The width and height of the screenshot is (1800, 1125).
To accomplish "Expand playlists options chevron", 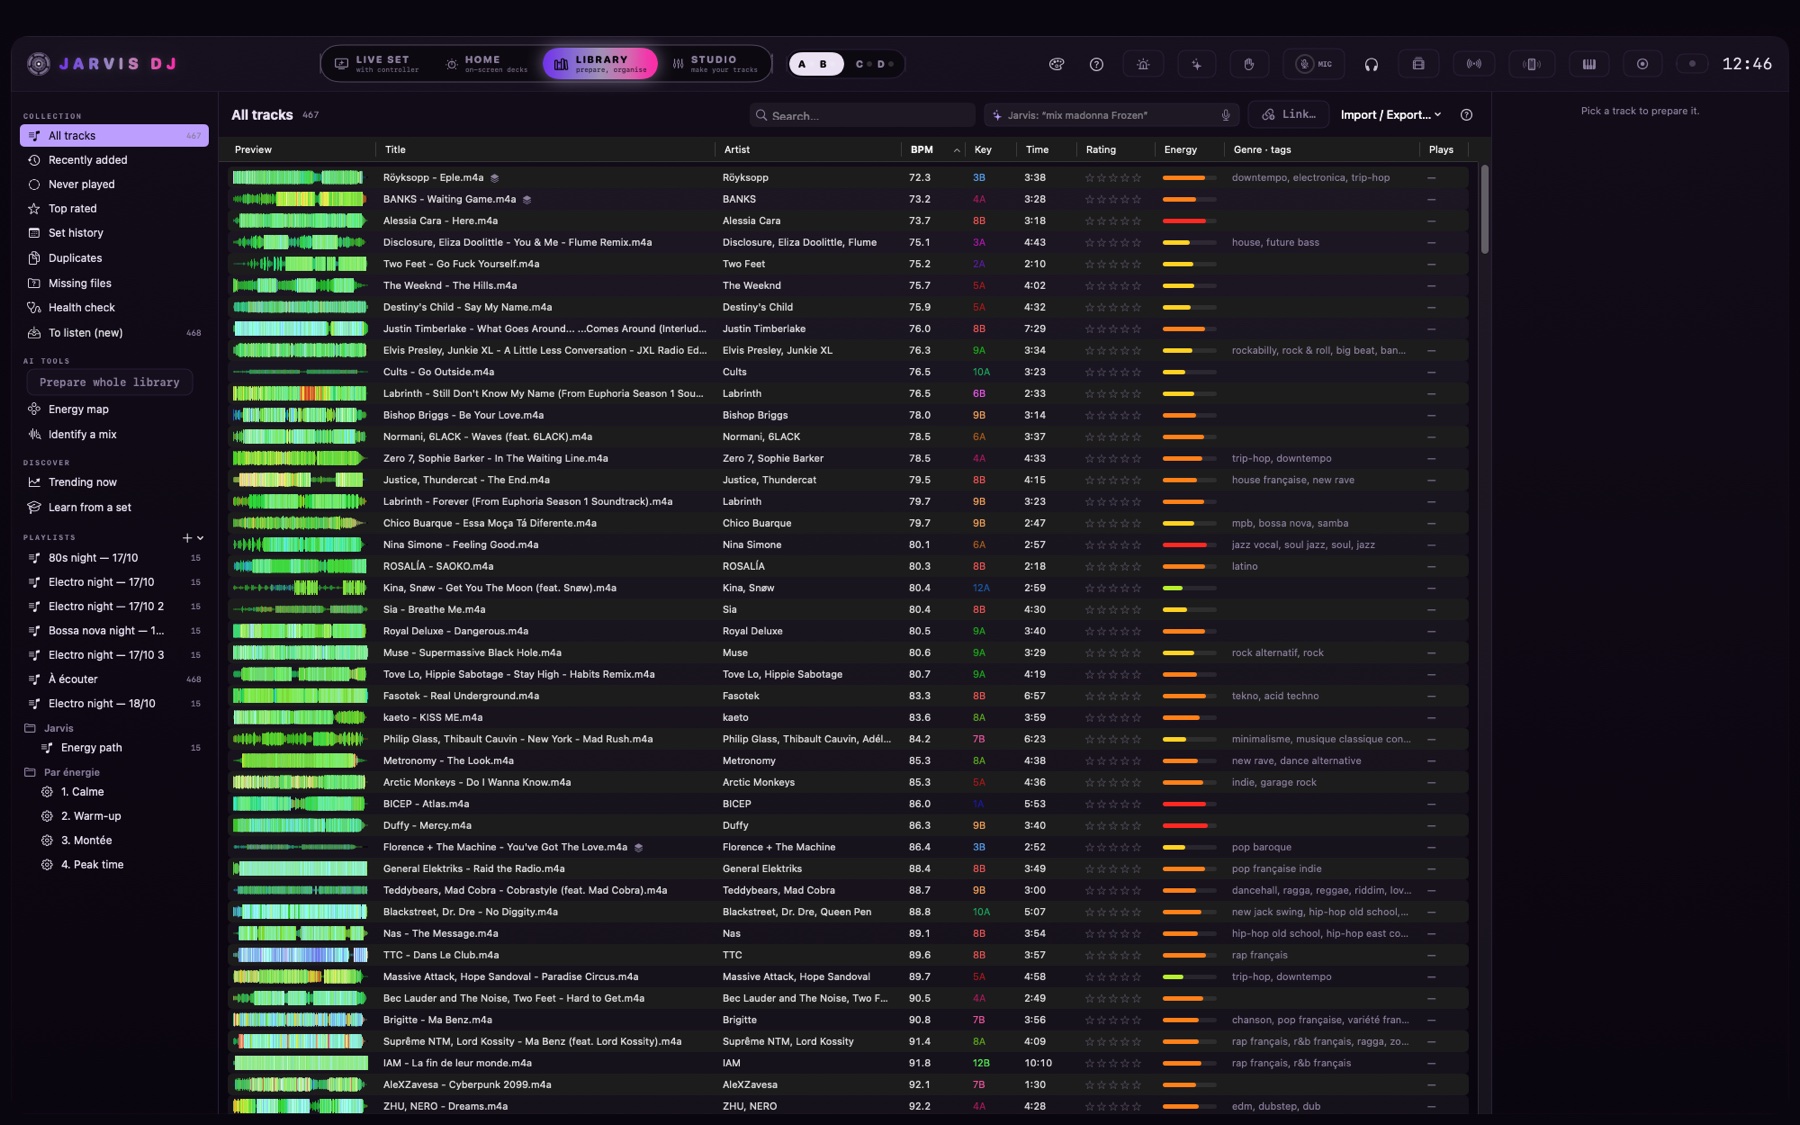I will pyautogui.click(x=201, y=538).
